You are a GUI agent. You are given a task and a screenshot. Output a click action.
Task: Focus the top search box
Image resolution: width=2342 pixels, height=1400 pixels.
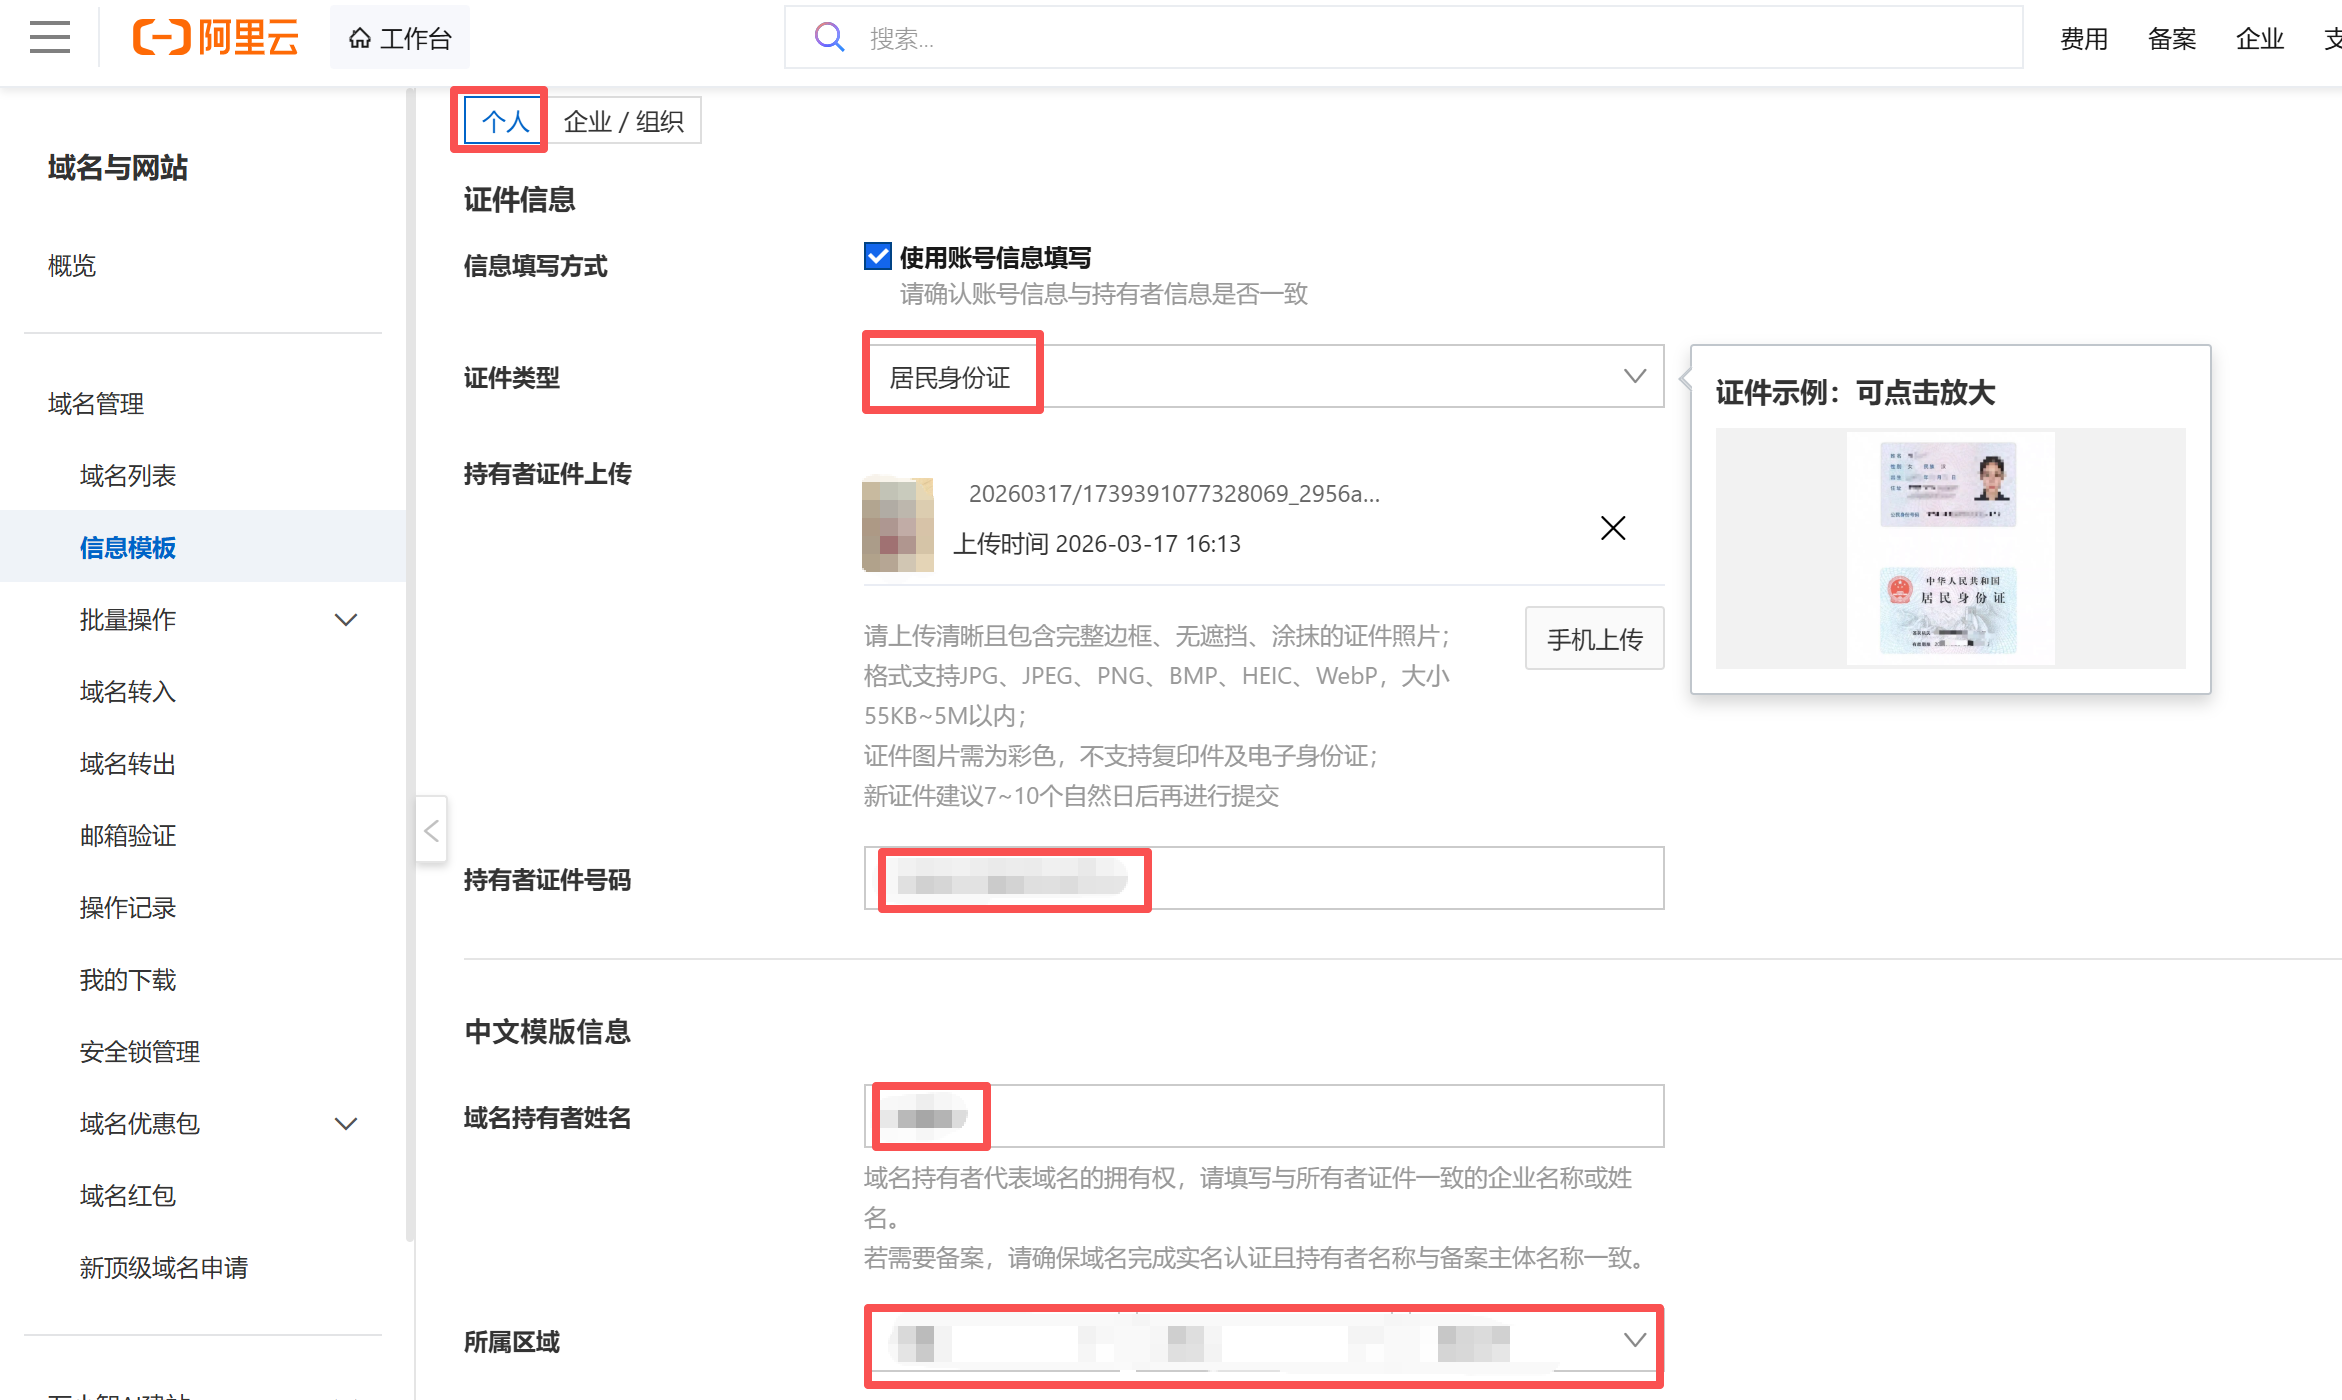(1404, 38)
